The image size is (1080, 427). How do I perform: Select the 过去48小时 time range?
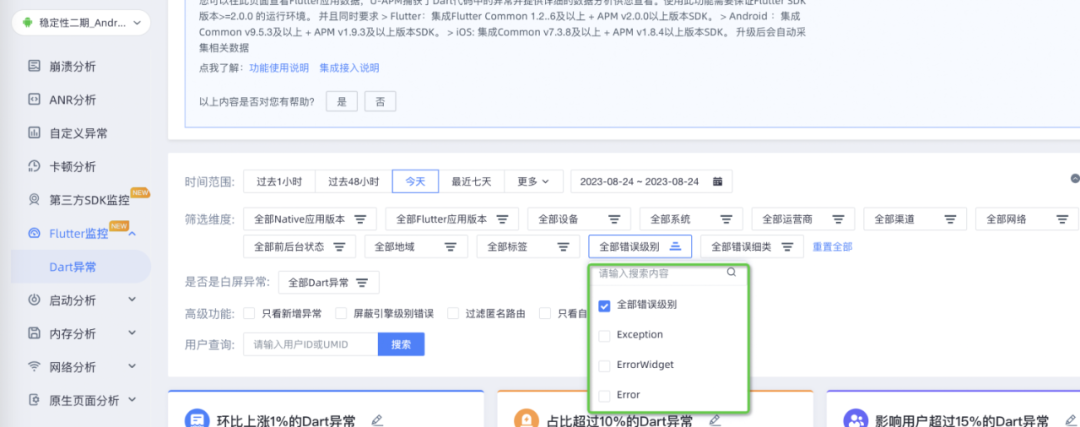coord(353,182)
